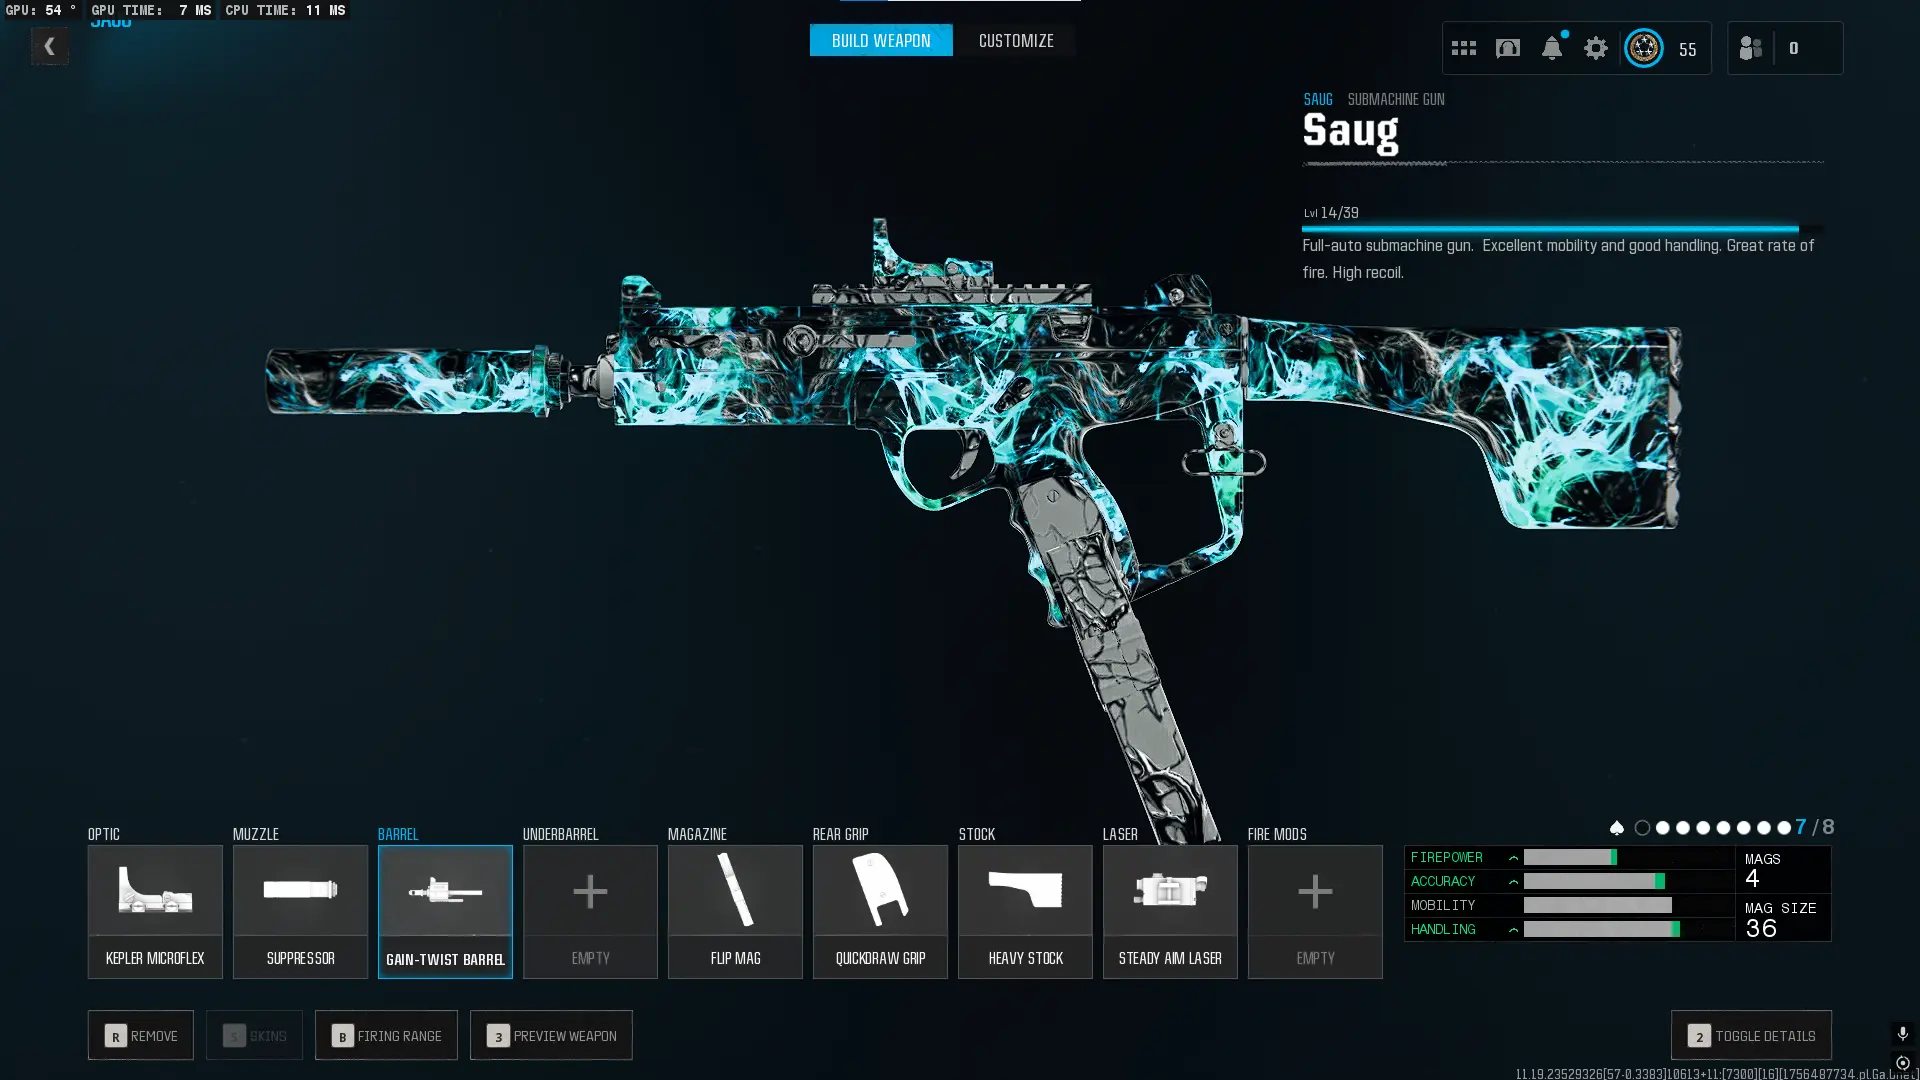The width and height of the screenshot is (1920, 1080).
Task: Expand the Firepower stat chevron
Action: [1513, 858]
